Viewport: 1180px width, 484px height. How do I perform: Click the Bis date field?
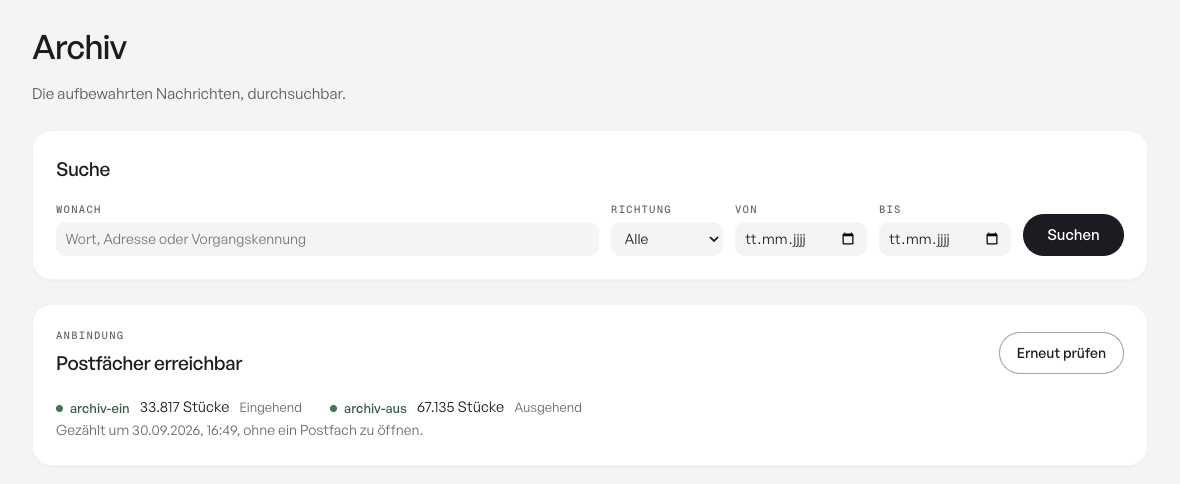coord(944,239)
